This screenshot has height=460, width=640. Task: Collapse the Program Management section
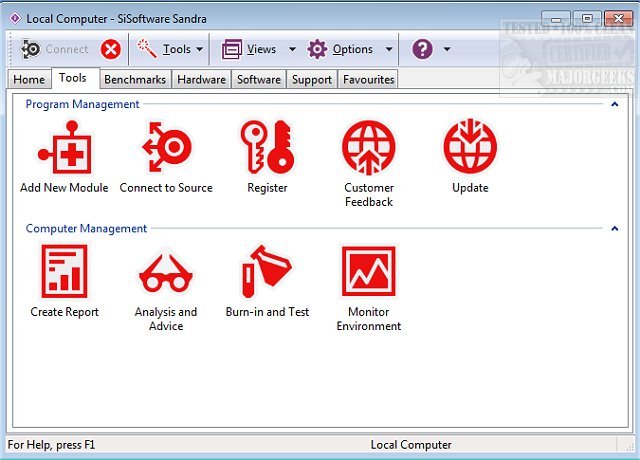pos(614,104)
